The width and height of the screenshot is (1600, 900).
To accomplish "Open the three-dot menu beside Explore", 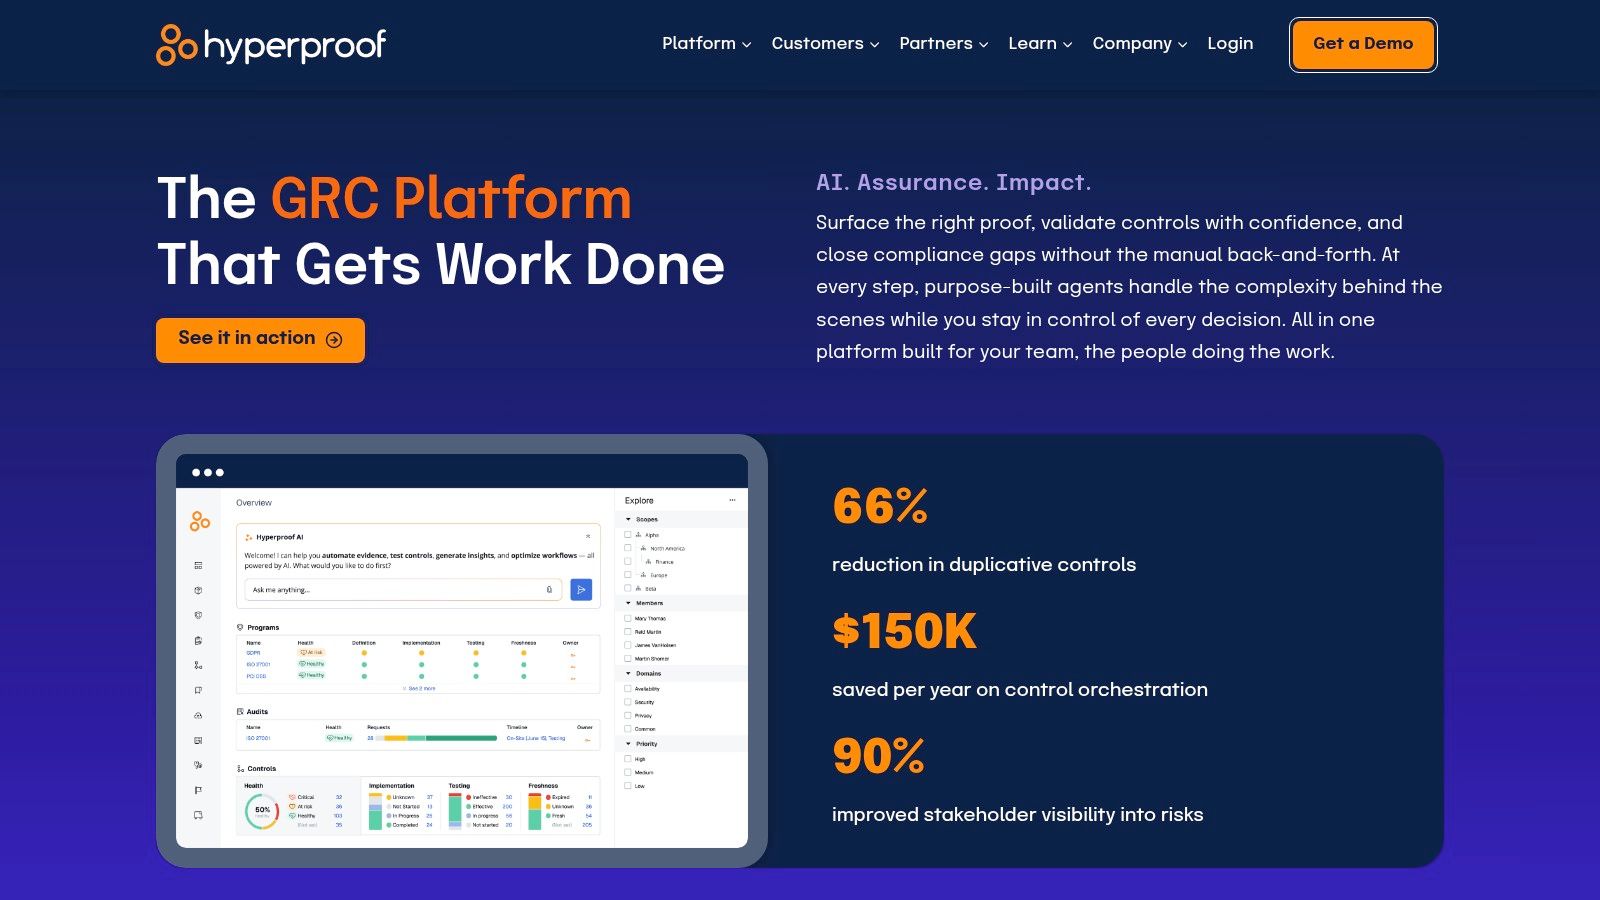I will pyautogui.click(x=732, y=500).
